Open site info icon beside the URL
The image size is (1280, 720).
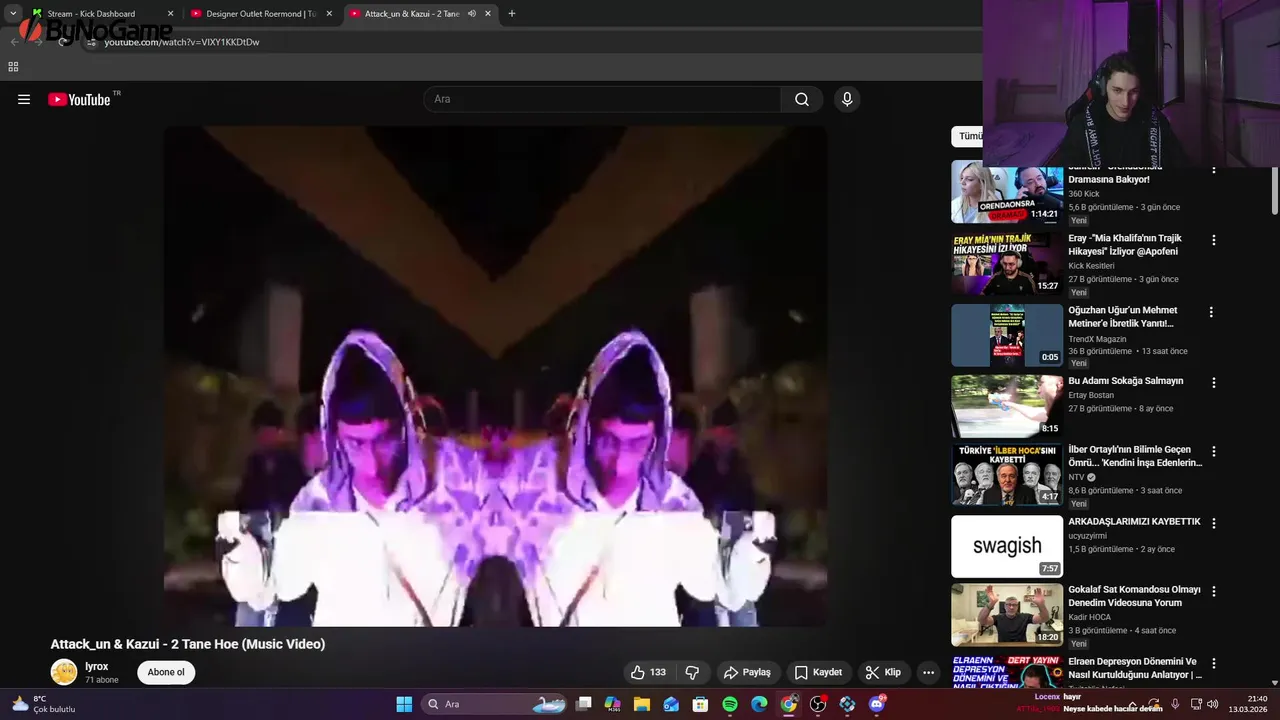[x=92, y=42]
